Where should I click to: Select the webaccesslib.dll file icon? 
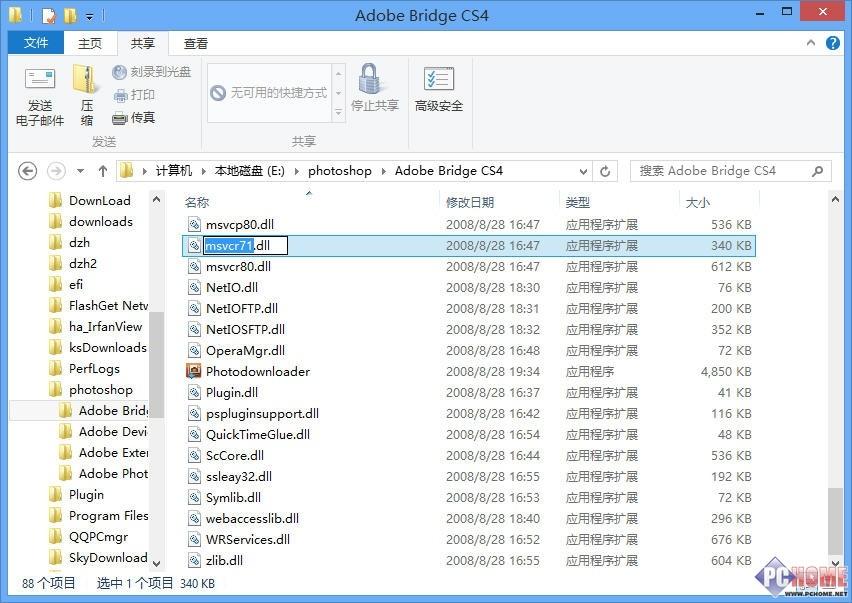tap(195, 519)
